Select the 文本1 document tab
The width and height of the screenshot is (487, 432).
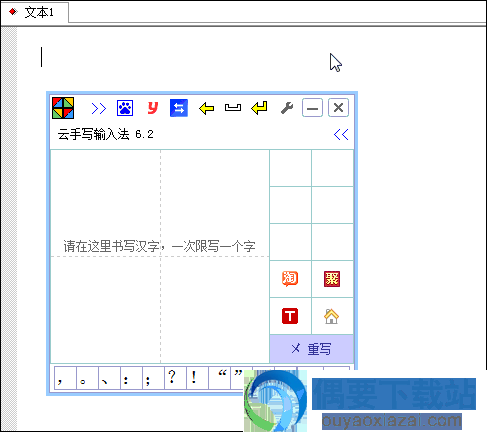(35, 12)
